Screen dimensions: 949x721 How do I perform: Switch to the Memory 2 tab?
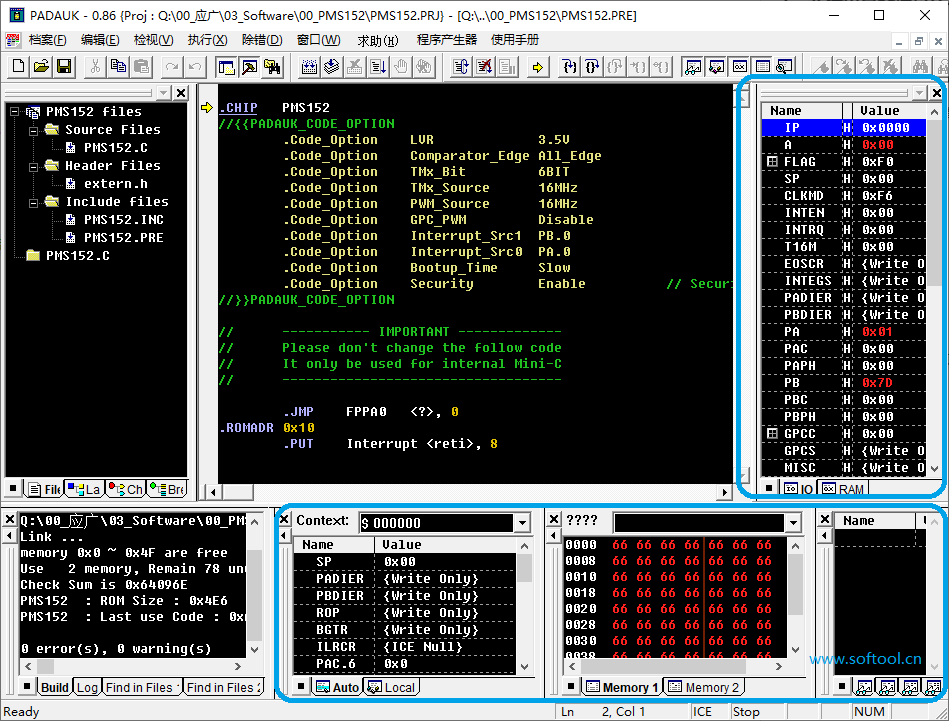[x=705, y=687]
